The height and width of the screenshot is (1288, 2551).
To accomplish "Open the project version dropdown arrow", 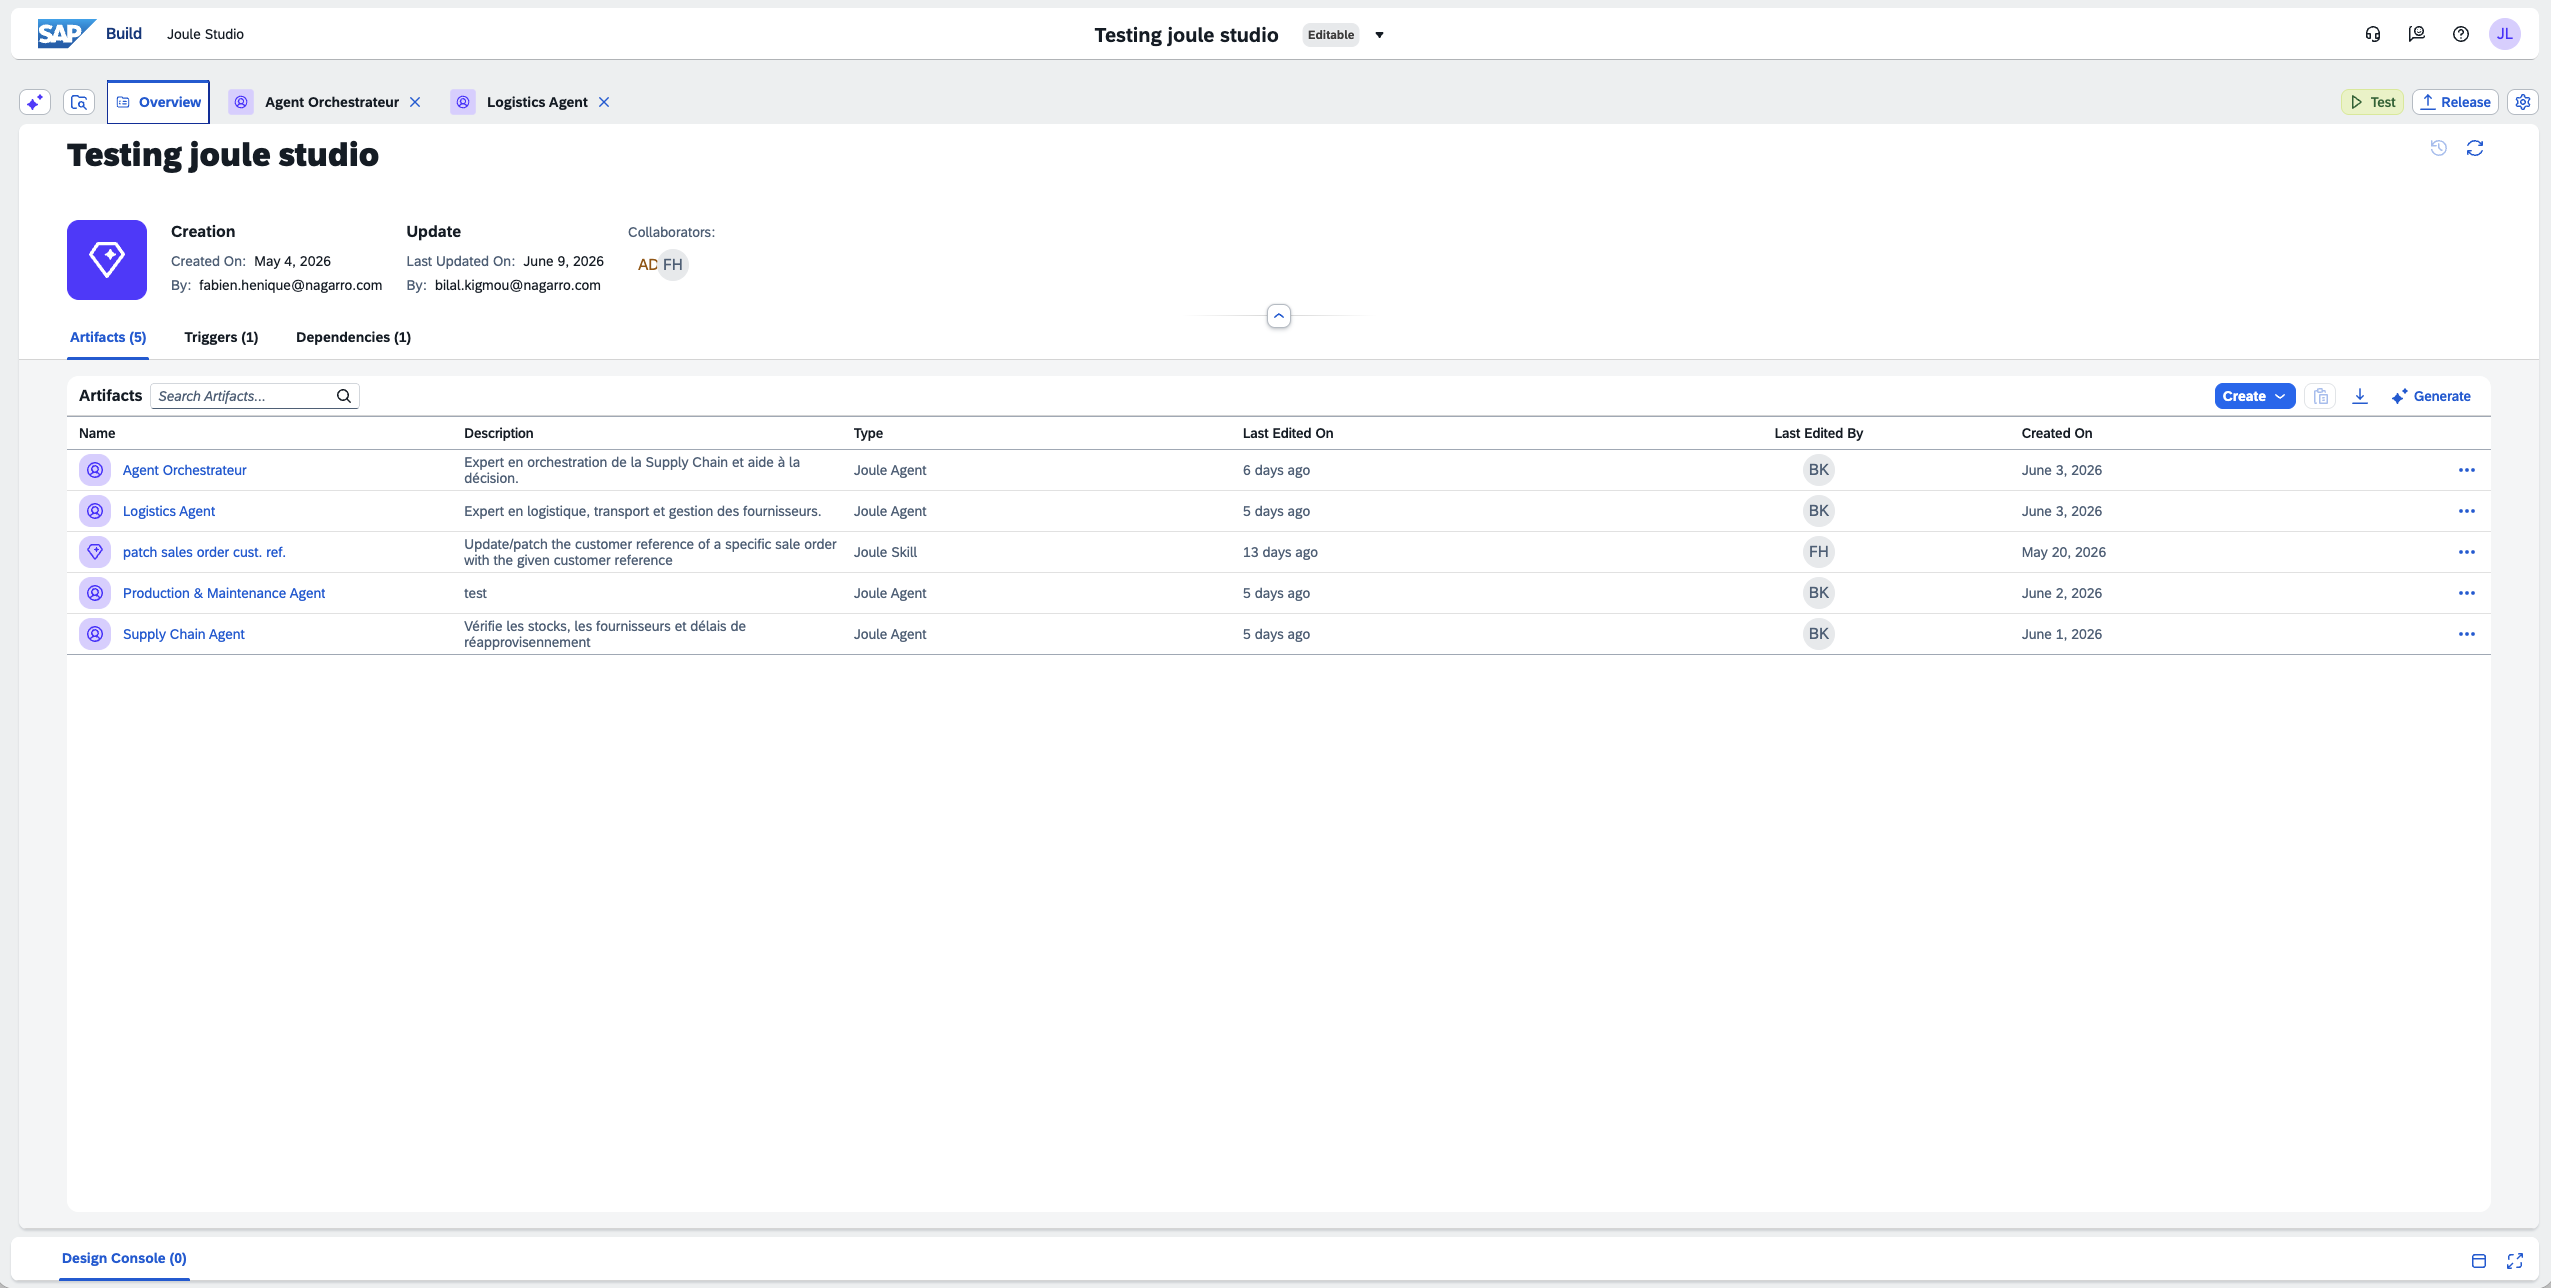I will 1379,35.
